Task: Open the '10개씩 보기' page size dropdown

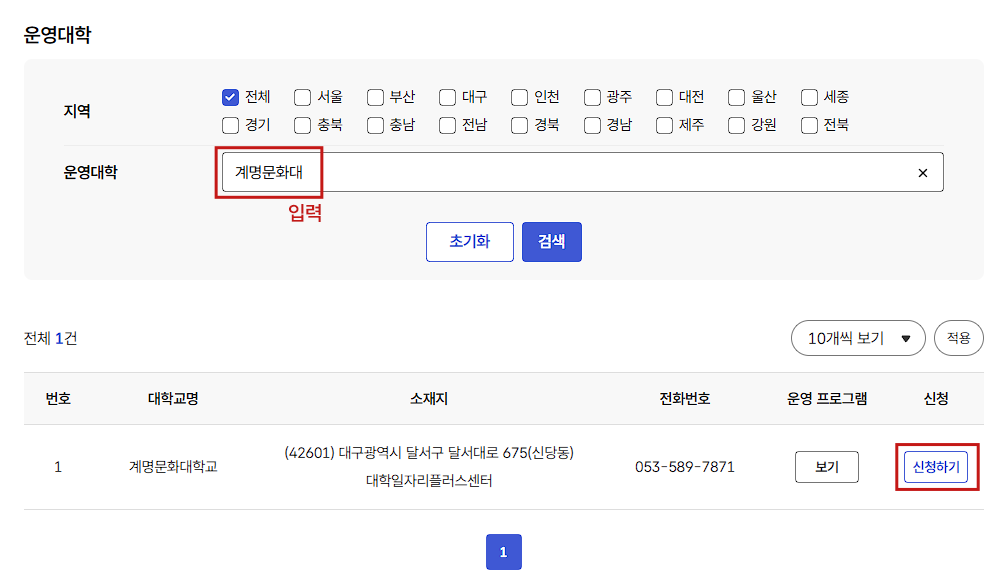Action: [857, 338]
